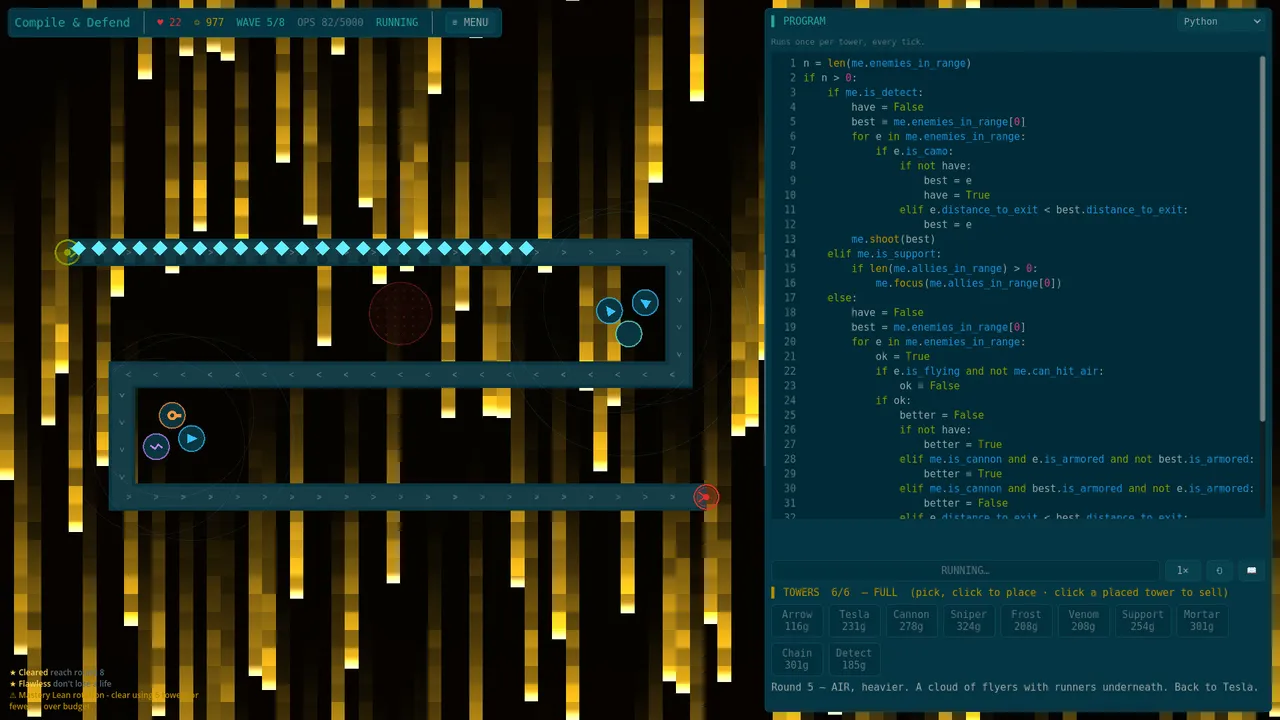The image size is (1280, 720).
Task: Pick the Support tower for 254g
Action: click(x=1142, y=620)
